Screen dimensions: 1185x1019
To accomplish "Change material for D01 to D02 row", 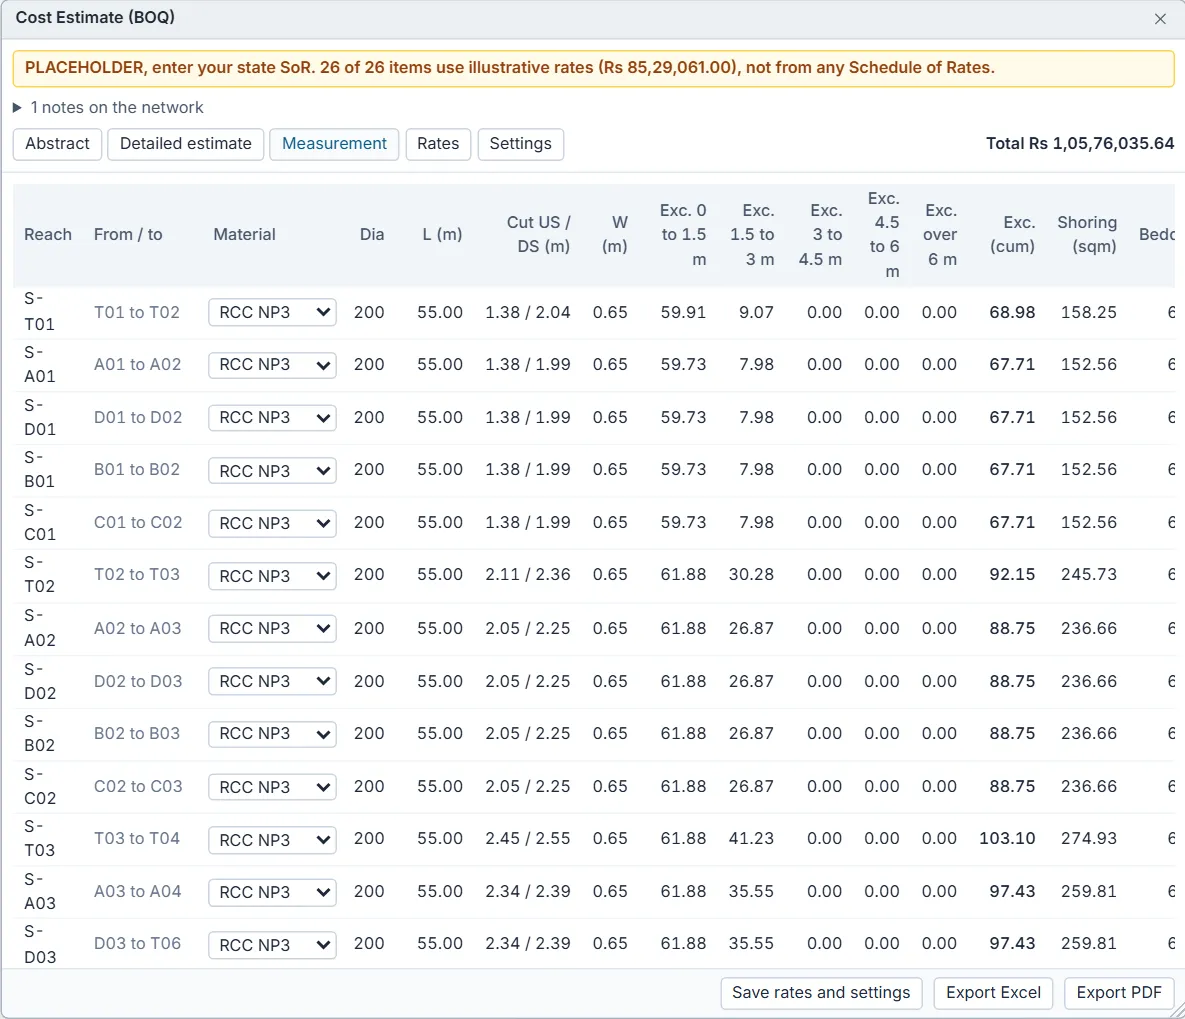I will [x=272, y=417].
